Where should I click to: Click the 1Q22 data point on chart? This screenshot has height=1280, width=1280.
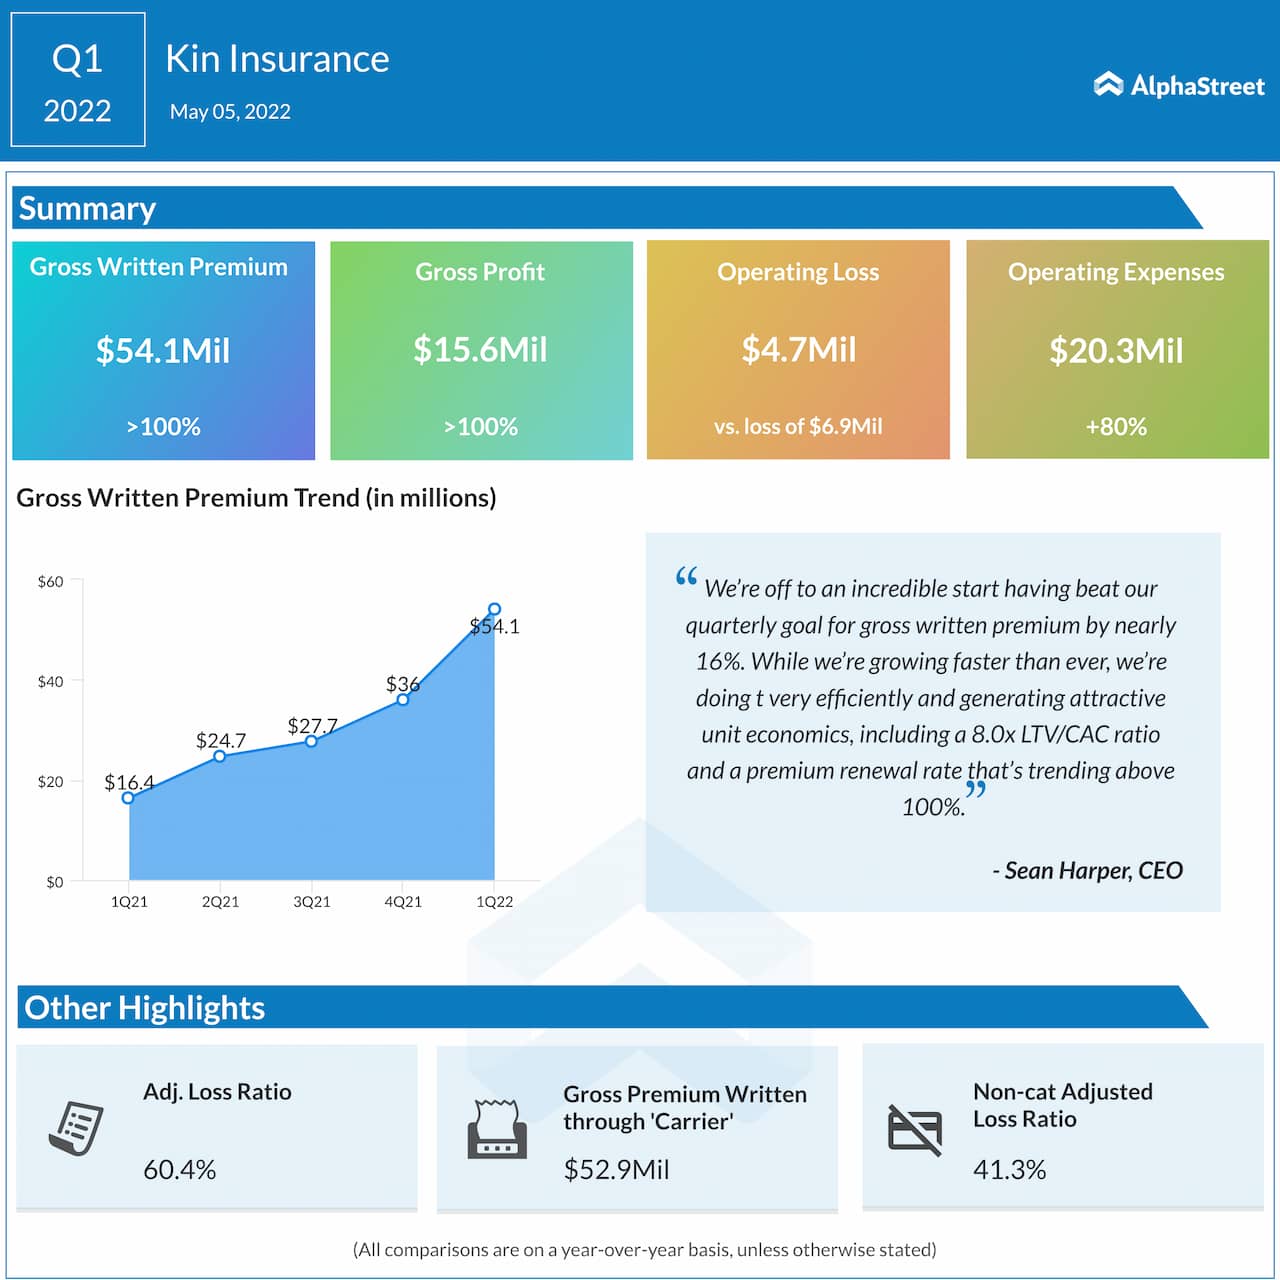[x=494, y=609]
